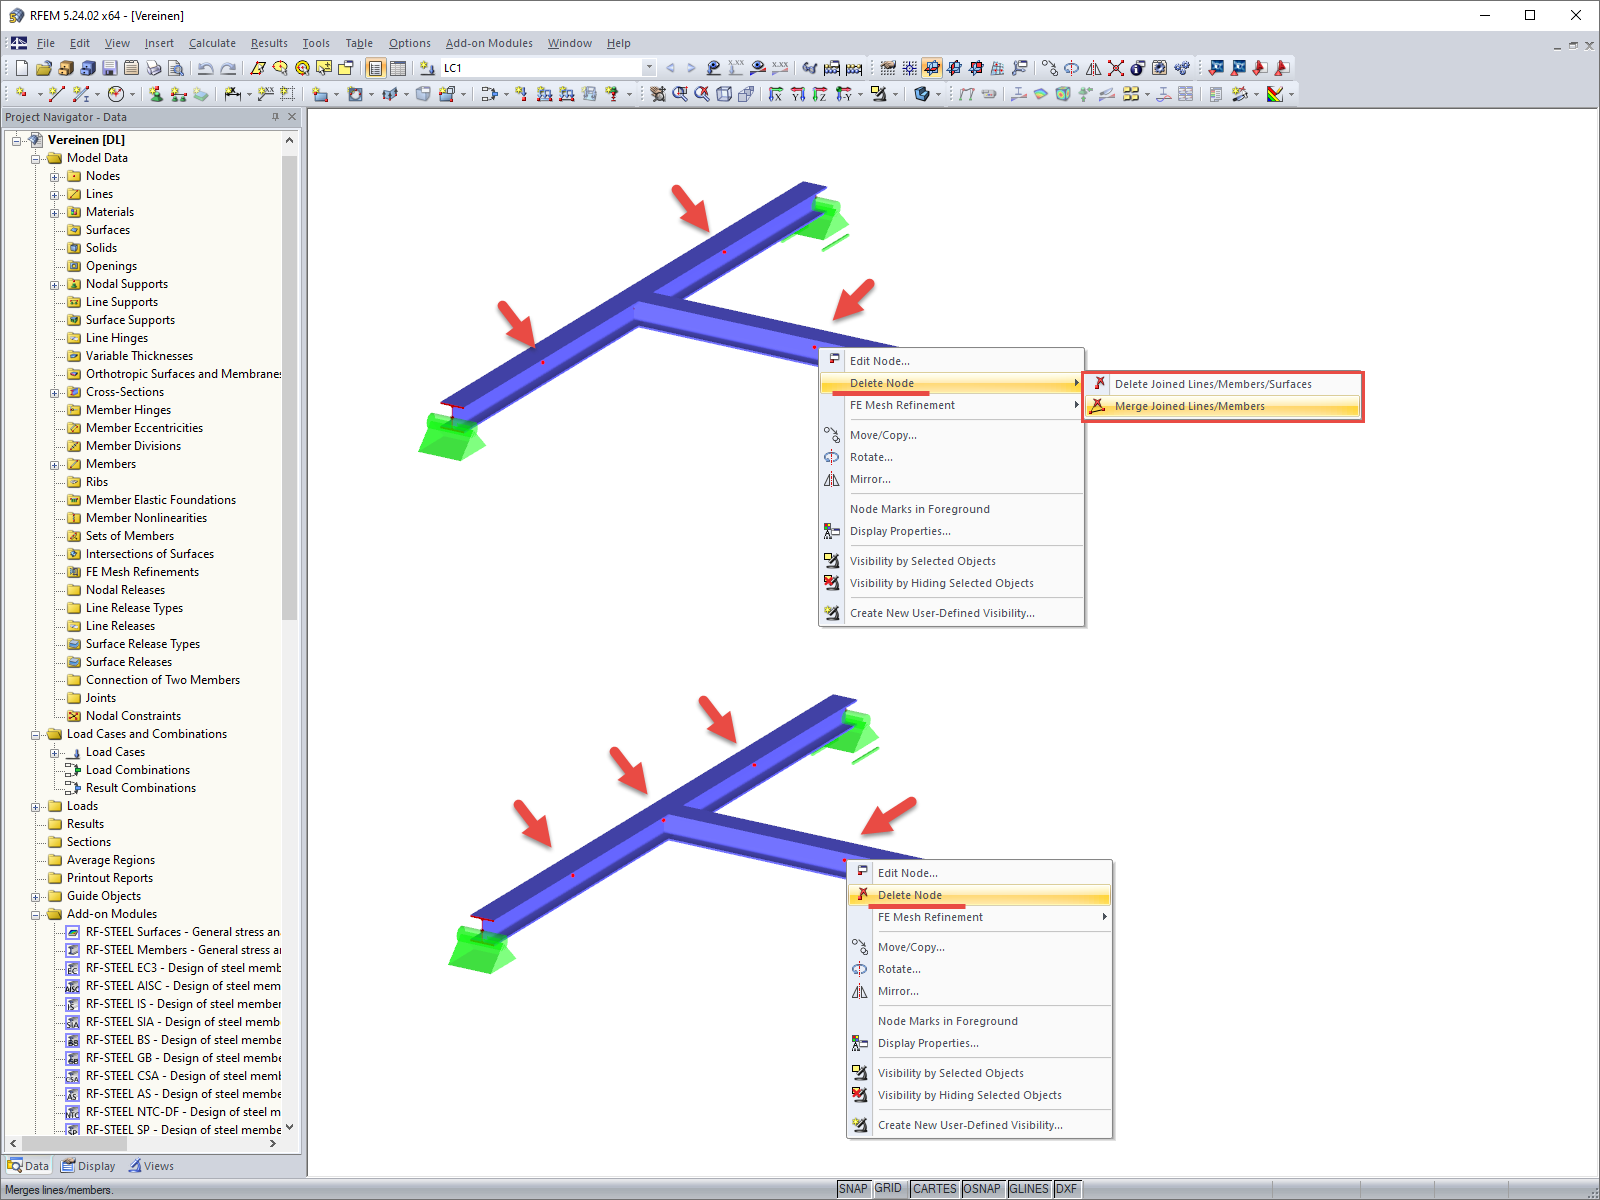The width and height of the screenshot is (1600, 1200).
Task: Toggle SNAP mode in the status bar
Action: tap(854, 1189)
